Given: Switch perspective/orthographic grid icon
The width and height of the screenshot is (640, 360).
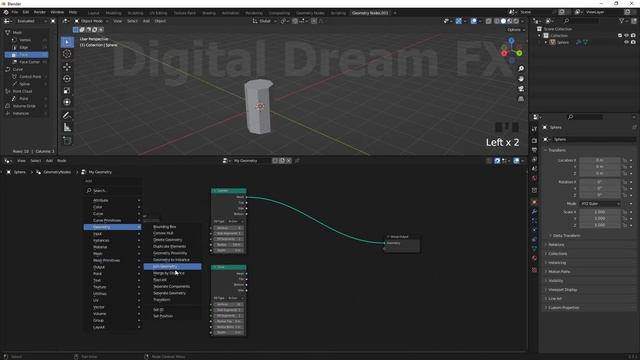Looking at the screenshot, I should pos(521,99).
